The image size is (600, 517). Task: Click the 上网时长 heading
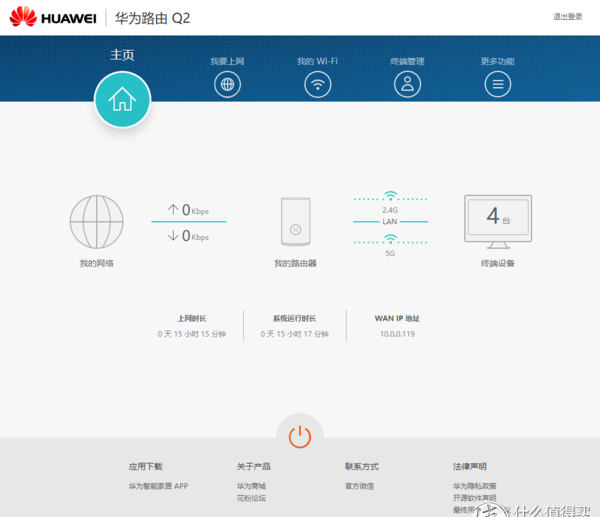pyautogui.click(x=192, y=318)
